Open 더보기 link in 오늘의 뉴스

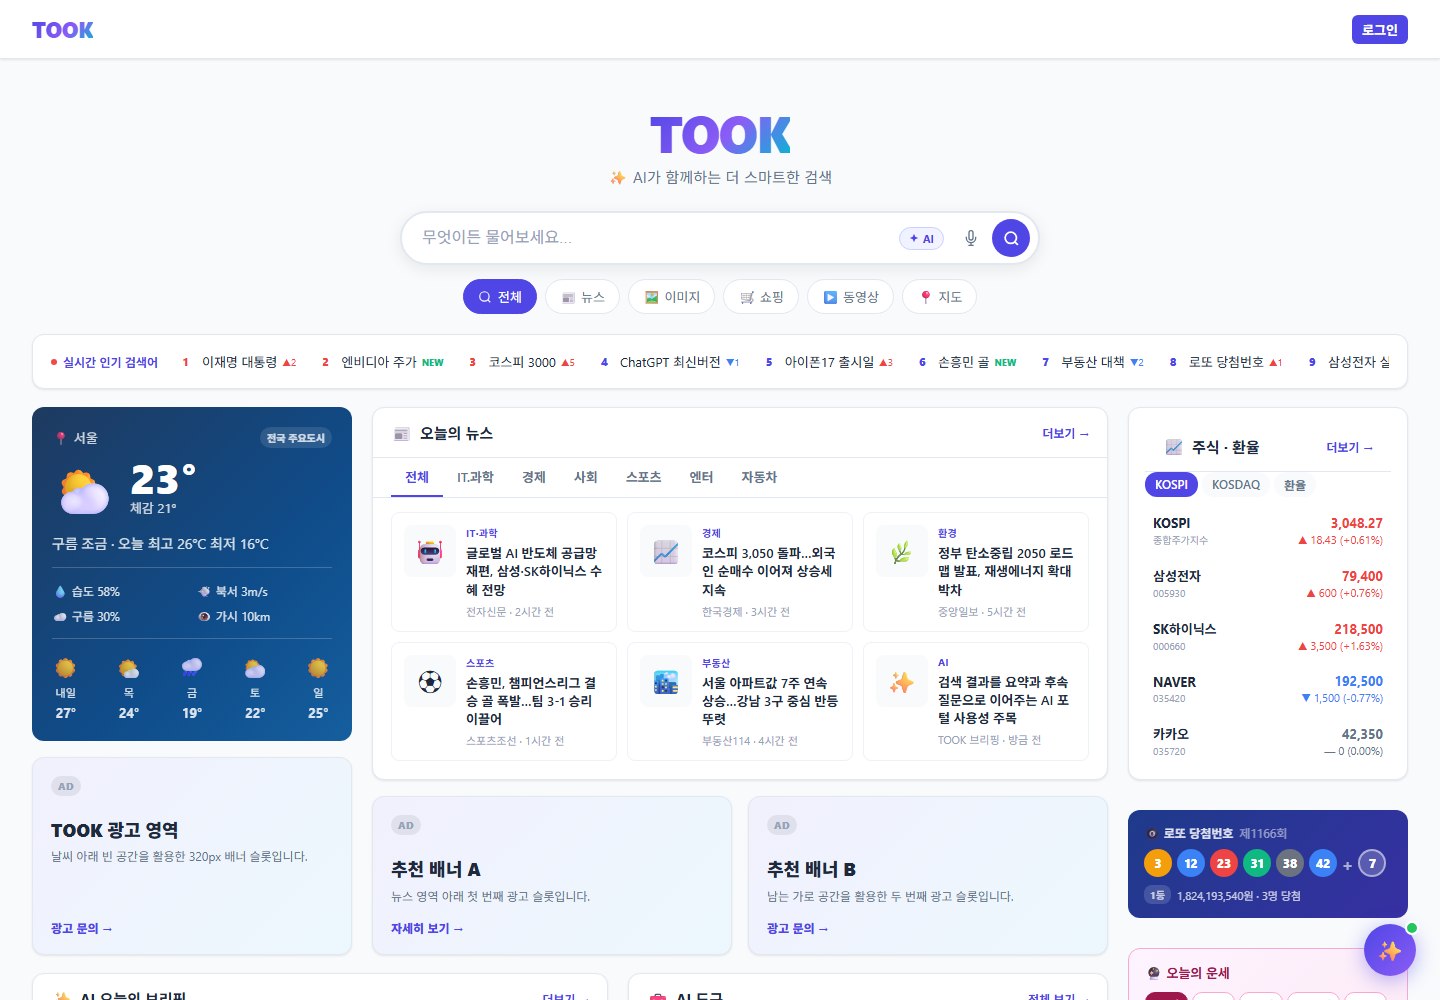pyautogui.click(x=1065, y=433)
